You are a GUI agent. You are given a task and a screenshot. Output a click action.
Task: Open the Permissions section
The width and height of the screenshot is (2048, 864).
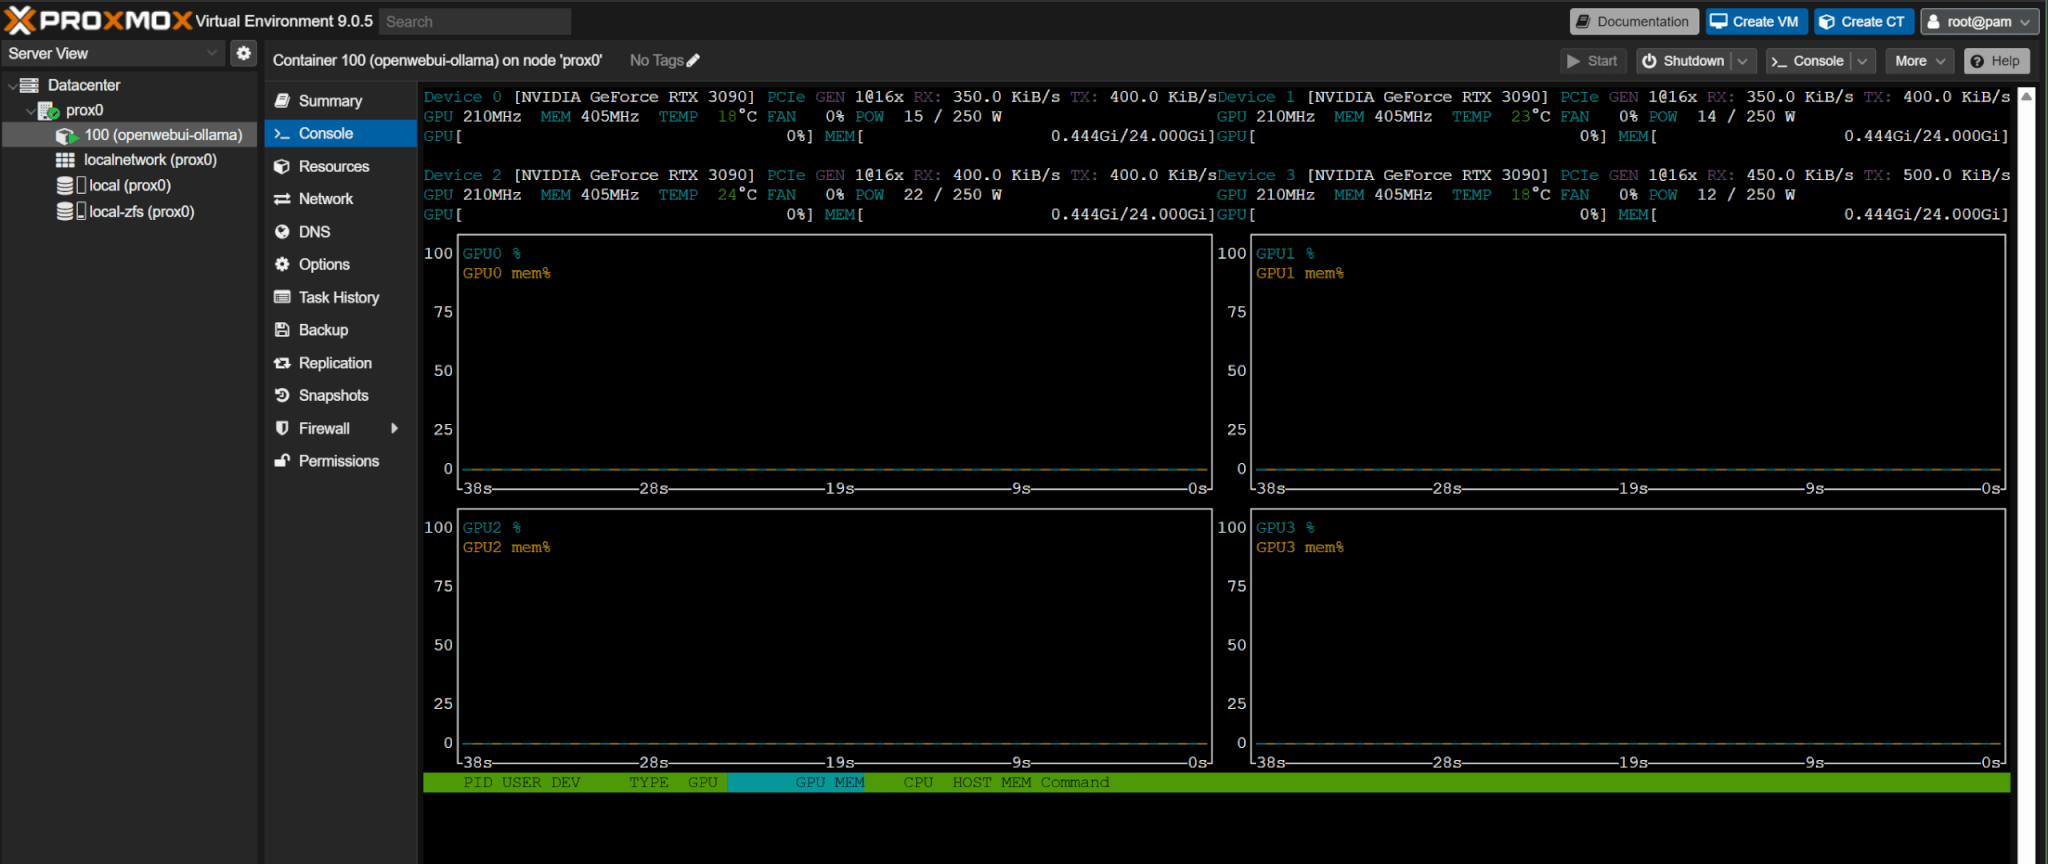(x=338, y=461)
